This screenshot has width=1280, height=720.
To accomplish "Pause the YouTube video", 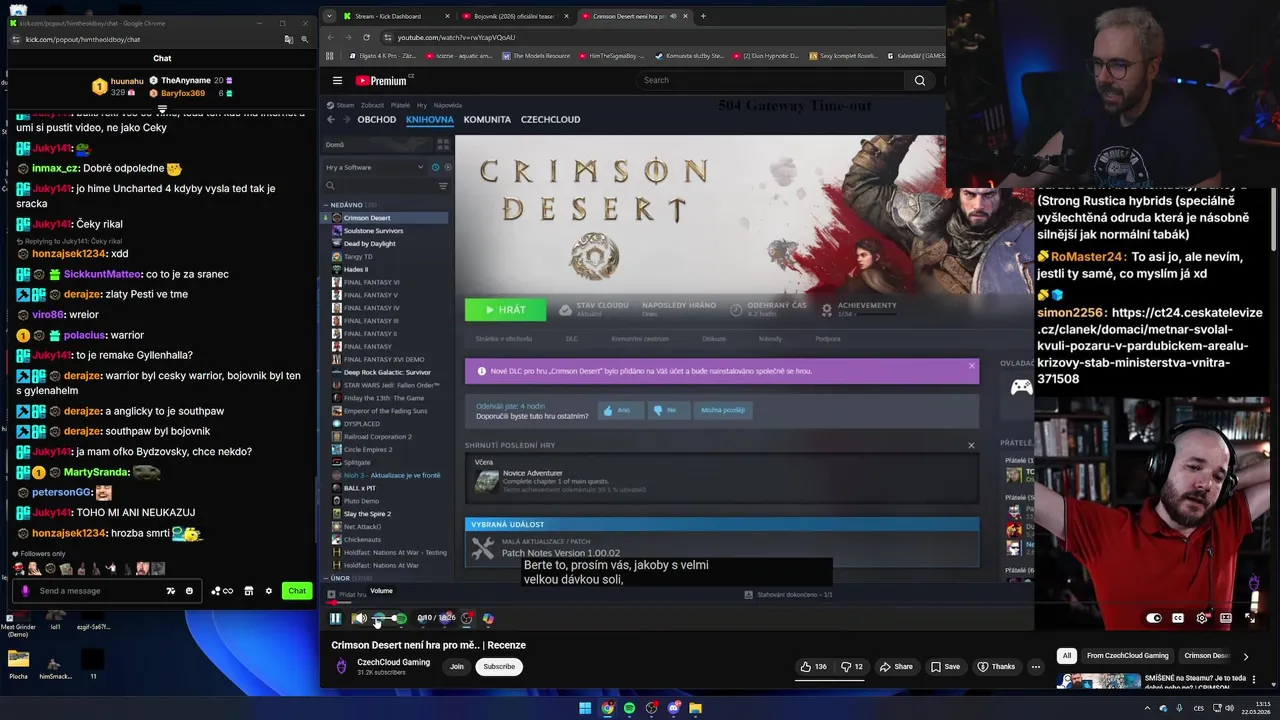I will coord(335,618).
